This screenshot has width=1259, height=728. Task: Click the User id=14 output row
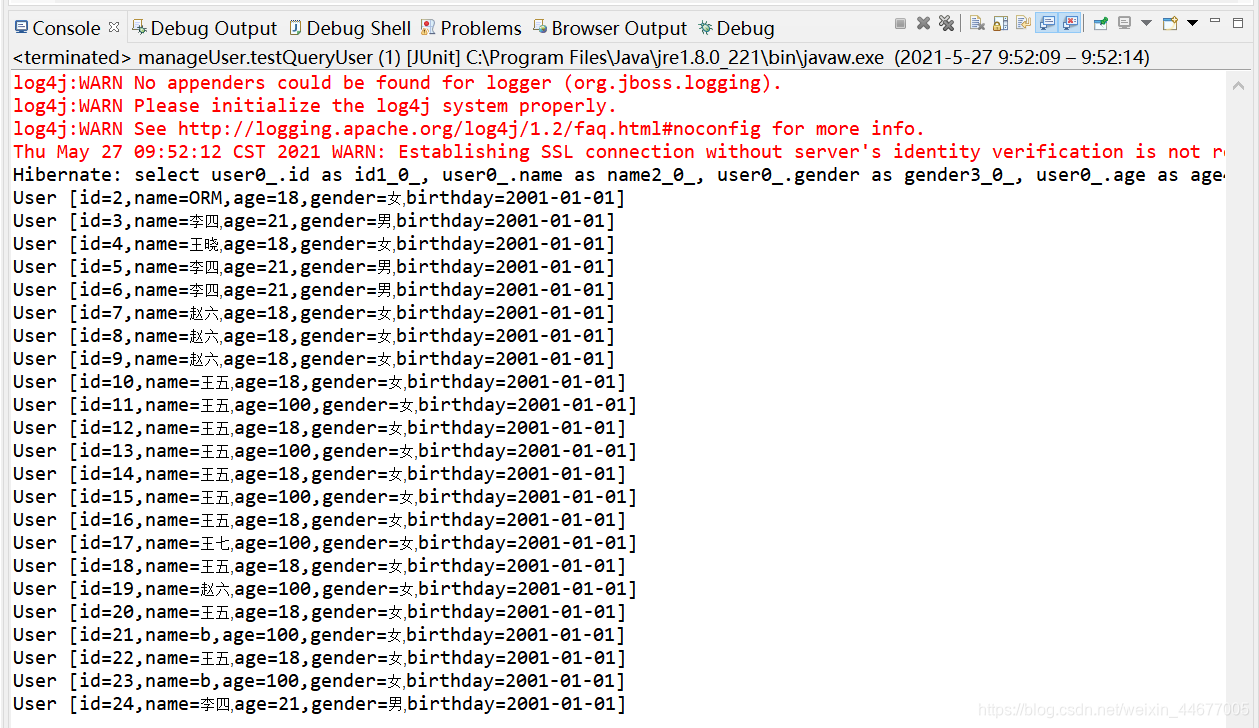[x=320, y=474]
